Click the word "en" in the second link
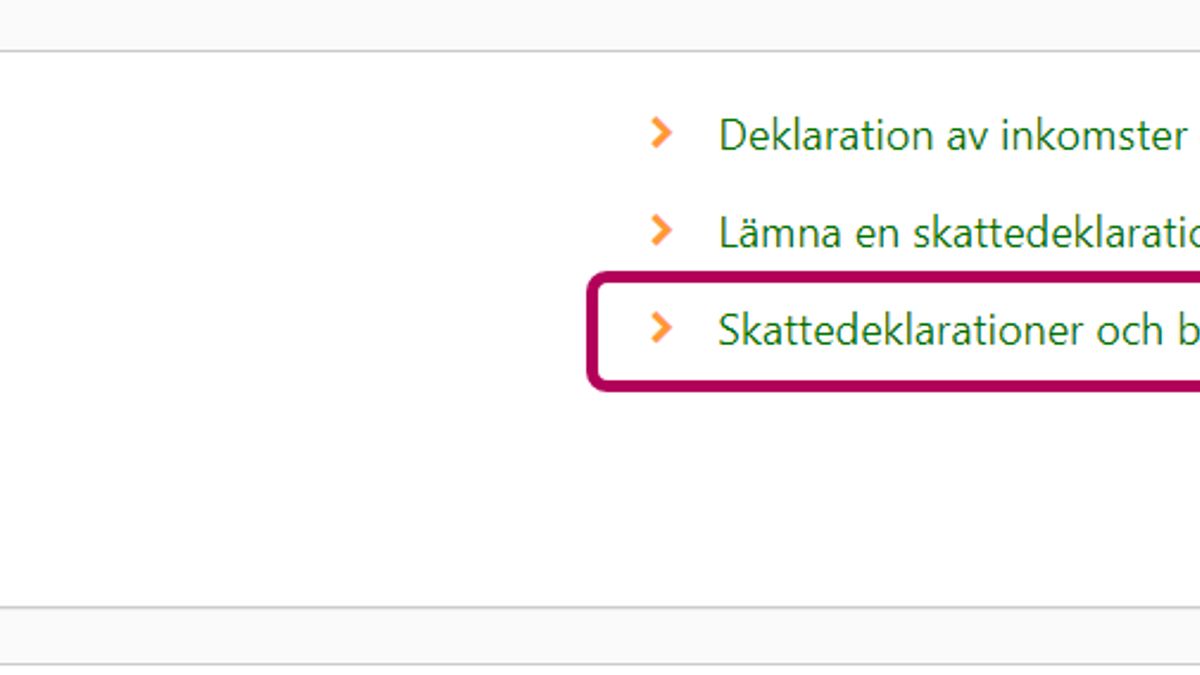Image resolution: width=1200 pixels, height=675 pixels. coord(877,233)
